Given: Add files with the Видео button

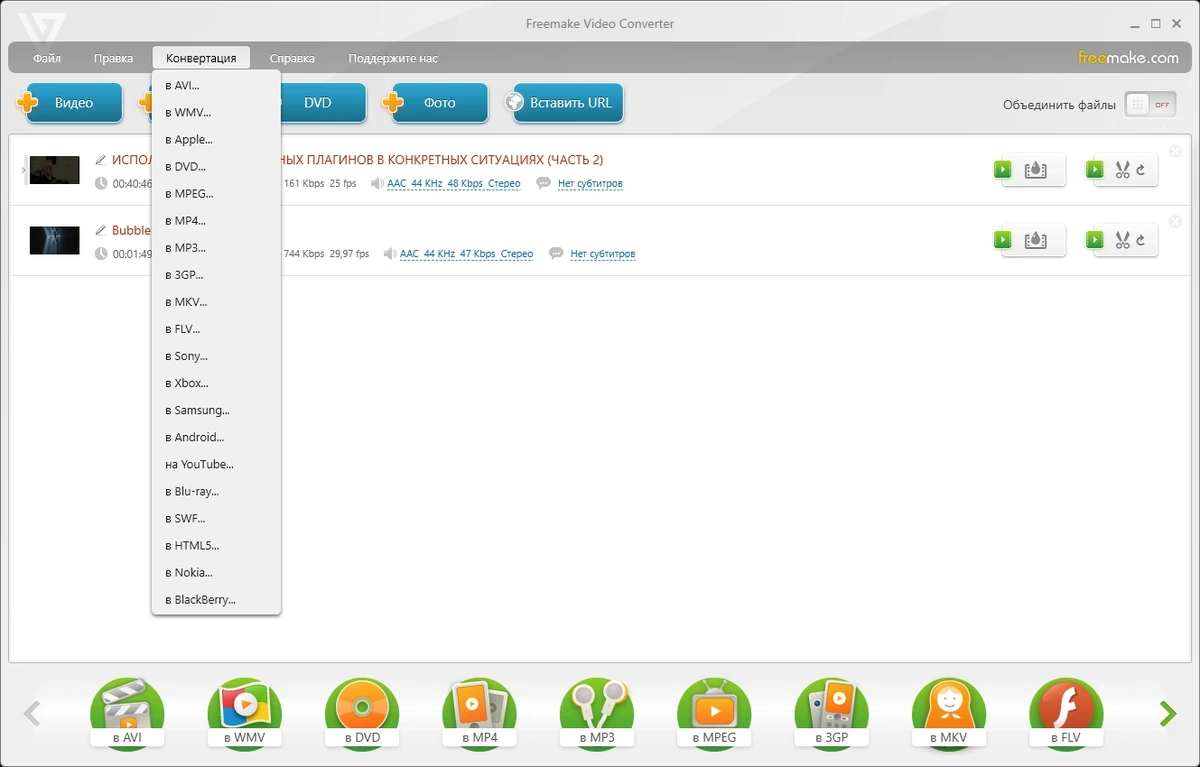Looking at the screenshot, I should (70, 103).
